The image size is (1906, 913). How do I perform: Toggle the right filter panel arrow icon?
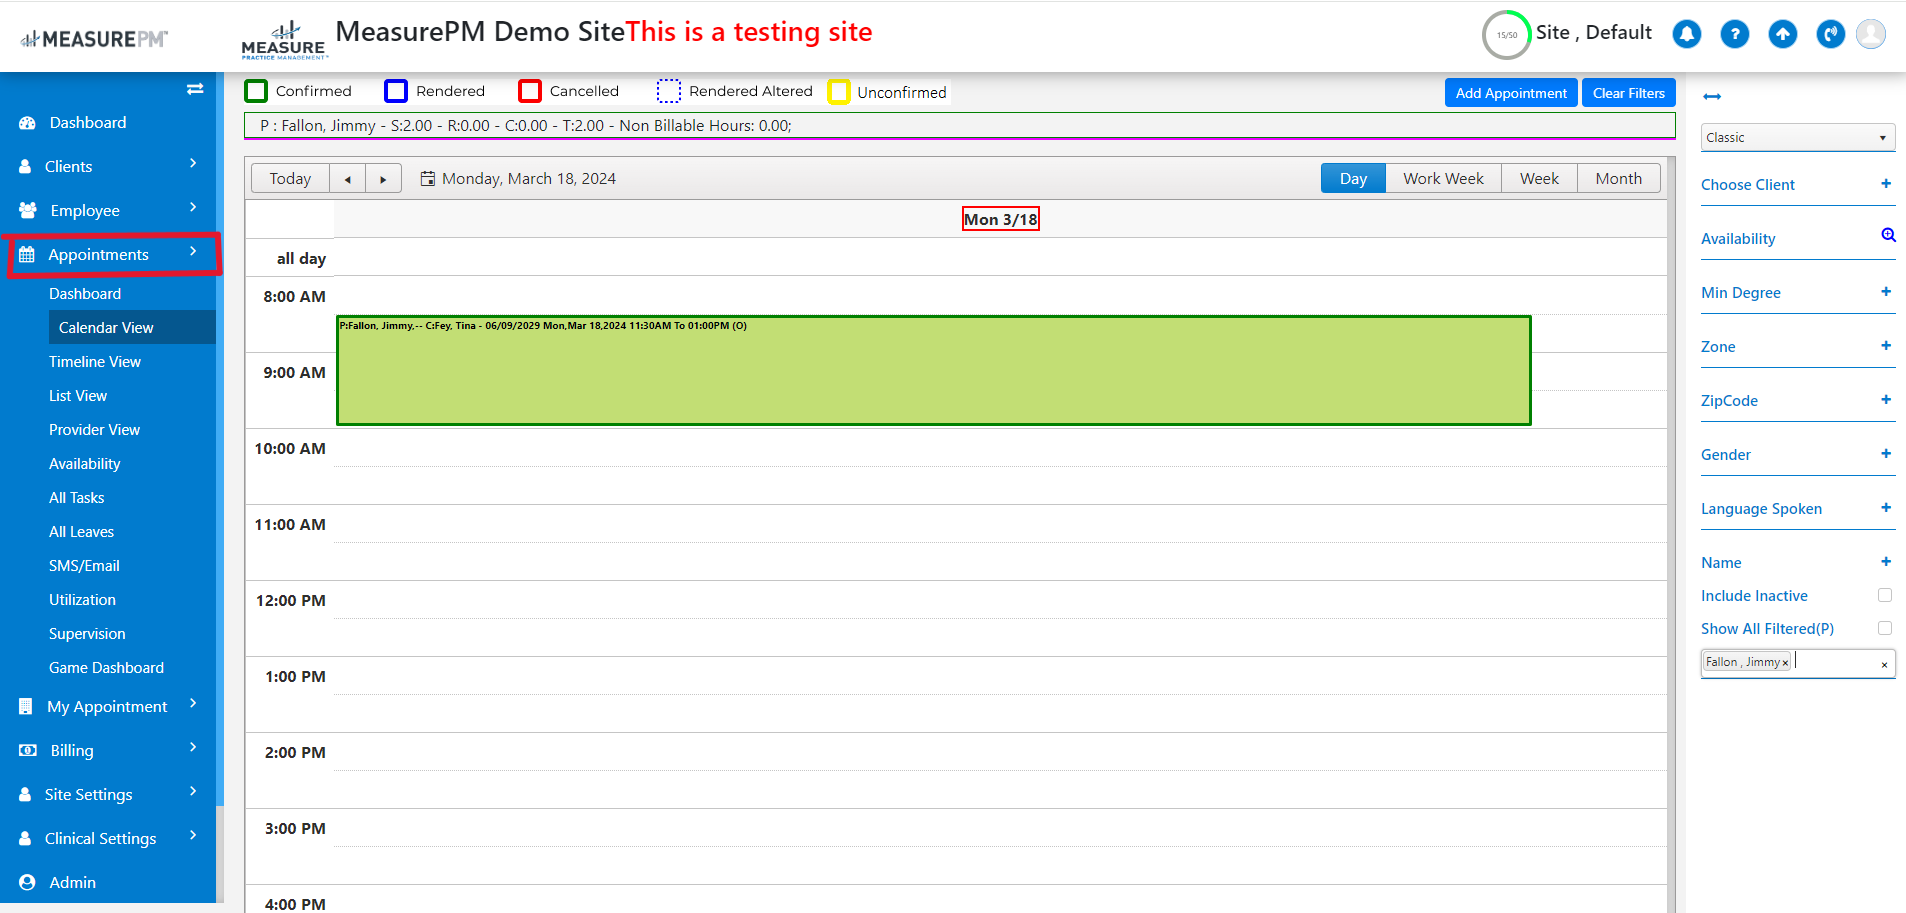[x=1712, y=97]
